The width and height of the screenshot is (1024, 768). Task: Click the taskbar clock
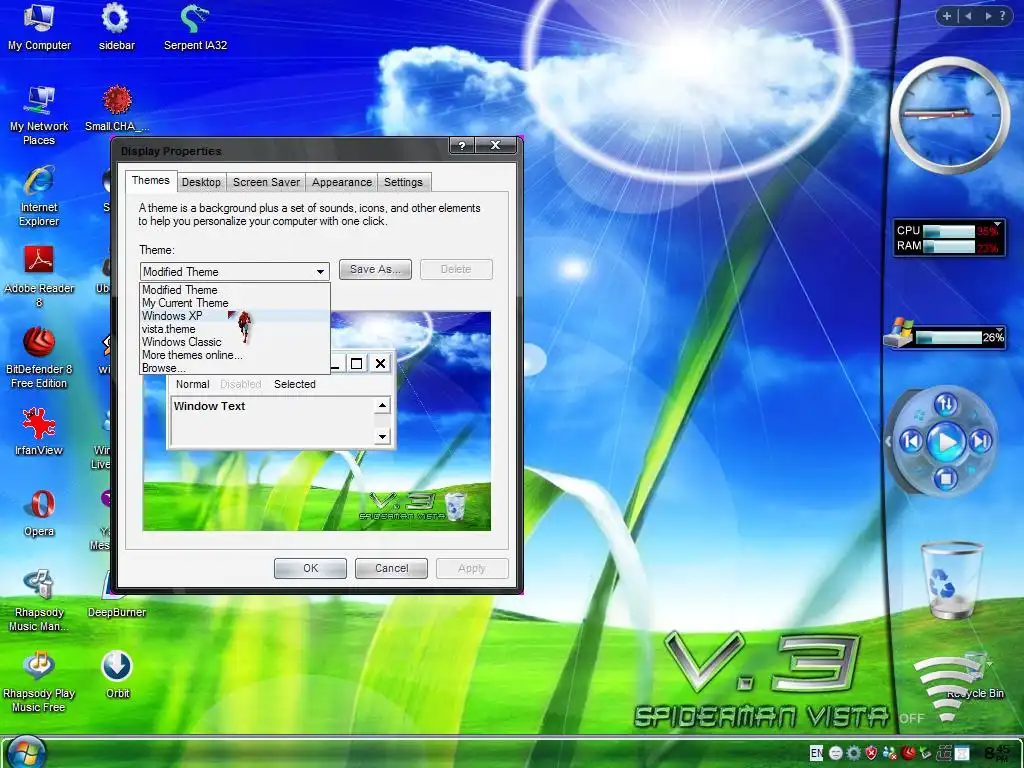pos(997,753)
